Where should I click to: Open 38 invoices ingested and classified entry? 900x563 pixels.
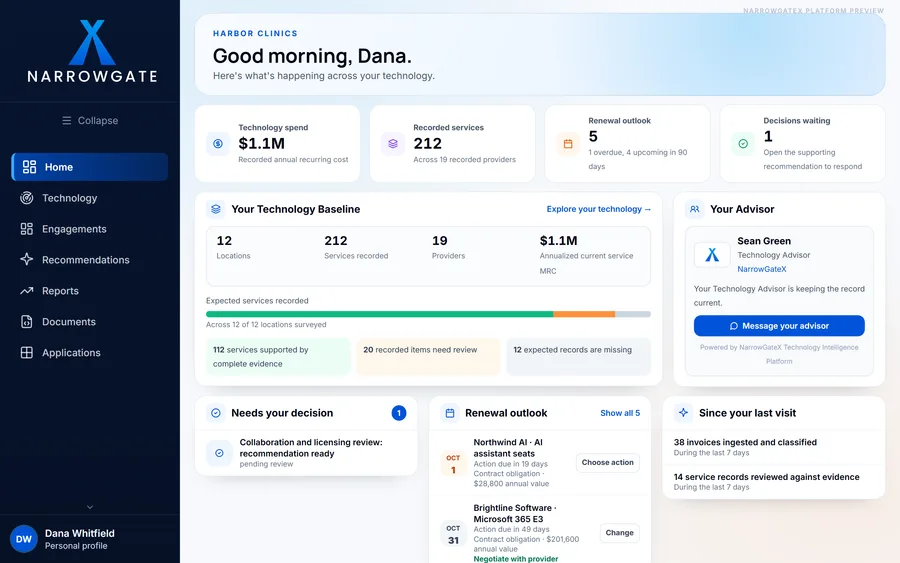pyautogui.click(x=773, y=447)
